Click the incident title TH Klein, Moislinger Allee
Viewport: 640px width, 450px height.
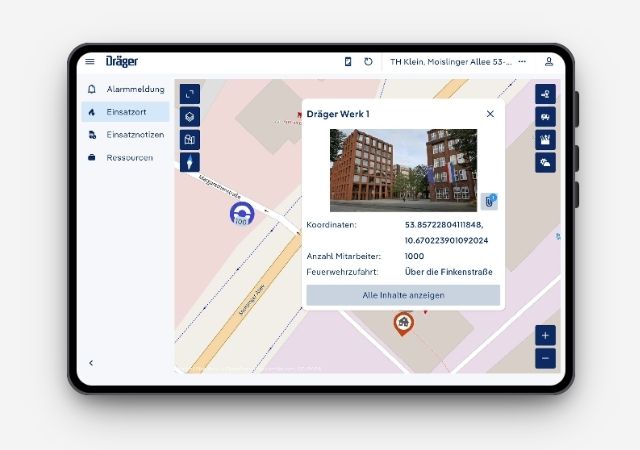451,62
